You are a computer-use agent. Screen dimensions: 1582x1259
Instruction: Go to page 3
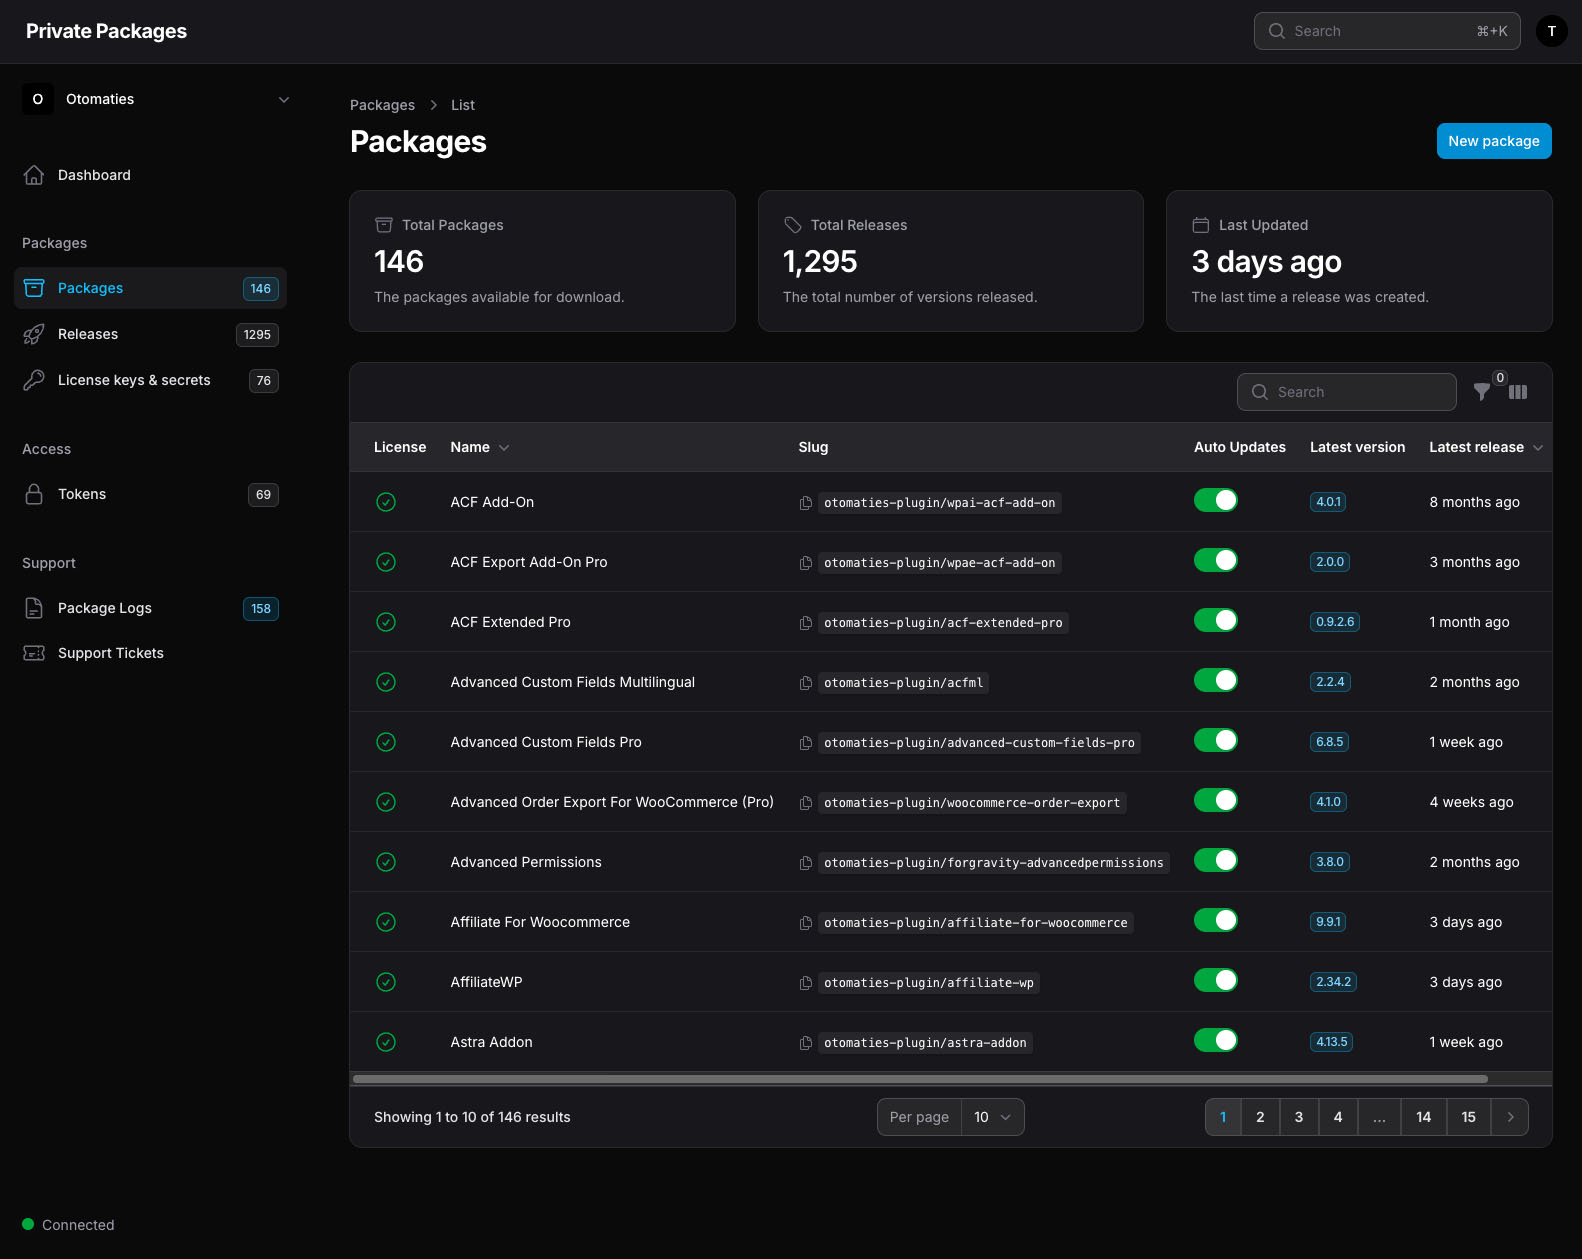point(1299,1117)
